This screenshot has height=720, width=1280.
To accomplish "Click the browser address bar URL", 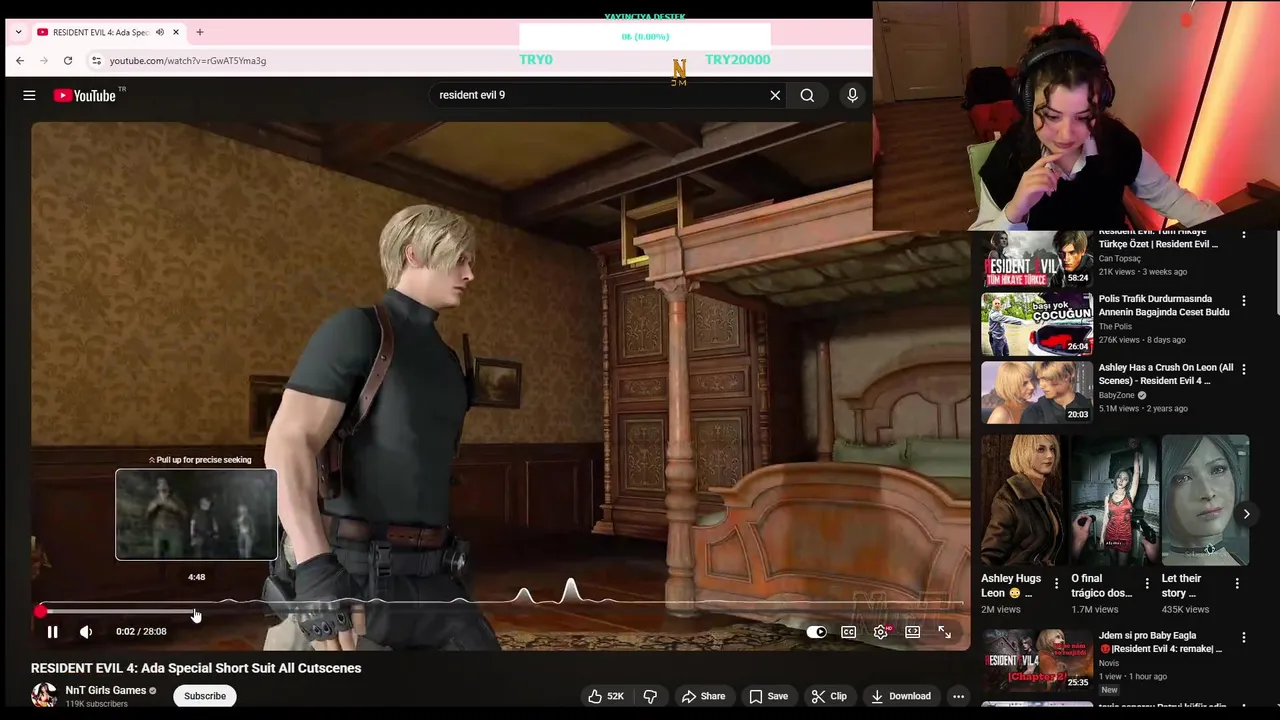I will click(188, 61).
